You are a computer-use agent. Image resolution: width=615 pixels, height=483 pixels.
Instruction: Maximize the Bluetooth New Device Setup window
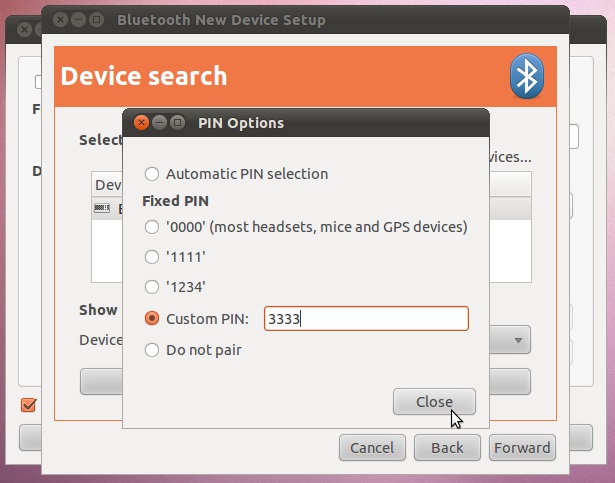pyautogui.click(x=98, y=20)
